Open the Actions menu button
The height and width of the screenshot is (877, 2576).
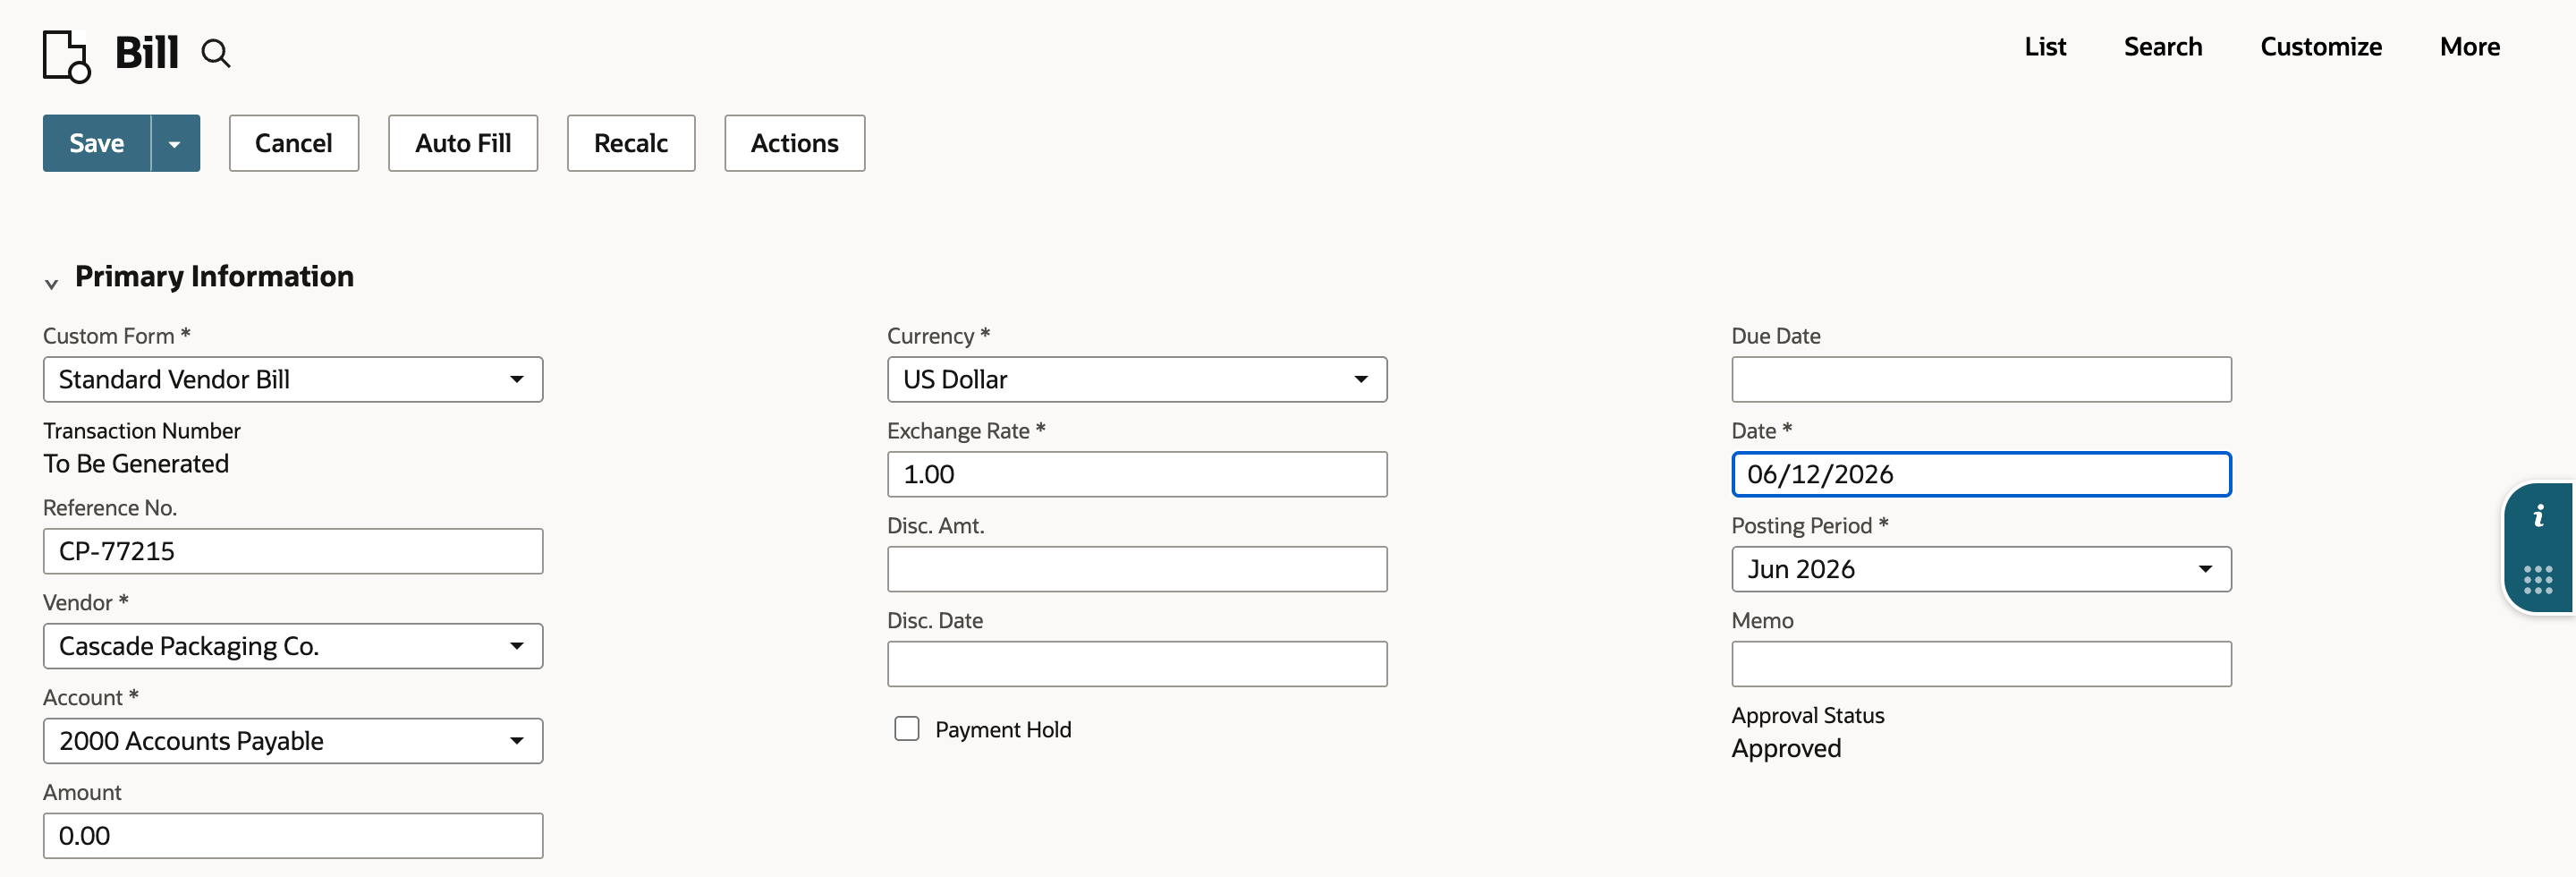pos(794,143)
